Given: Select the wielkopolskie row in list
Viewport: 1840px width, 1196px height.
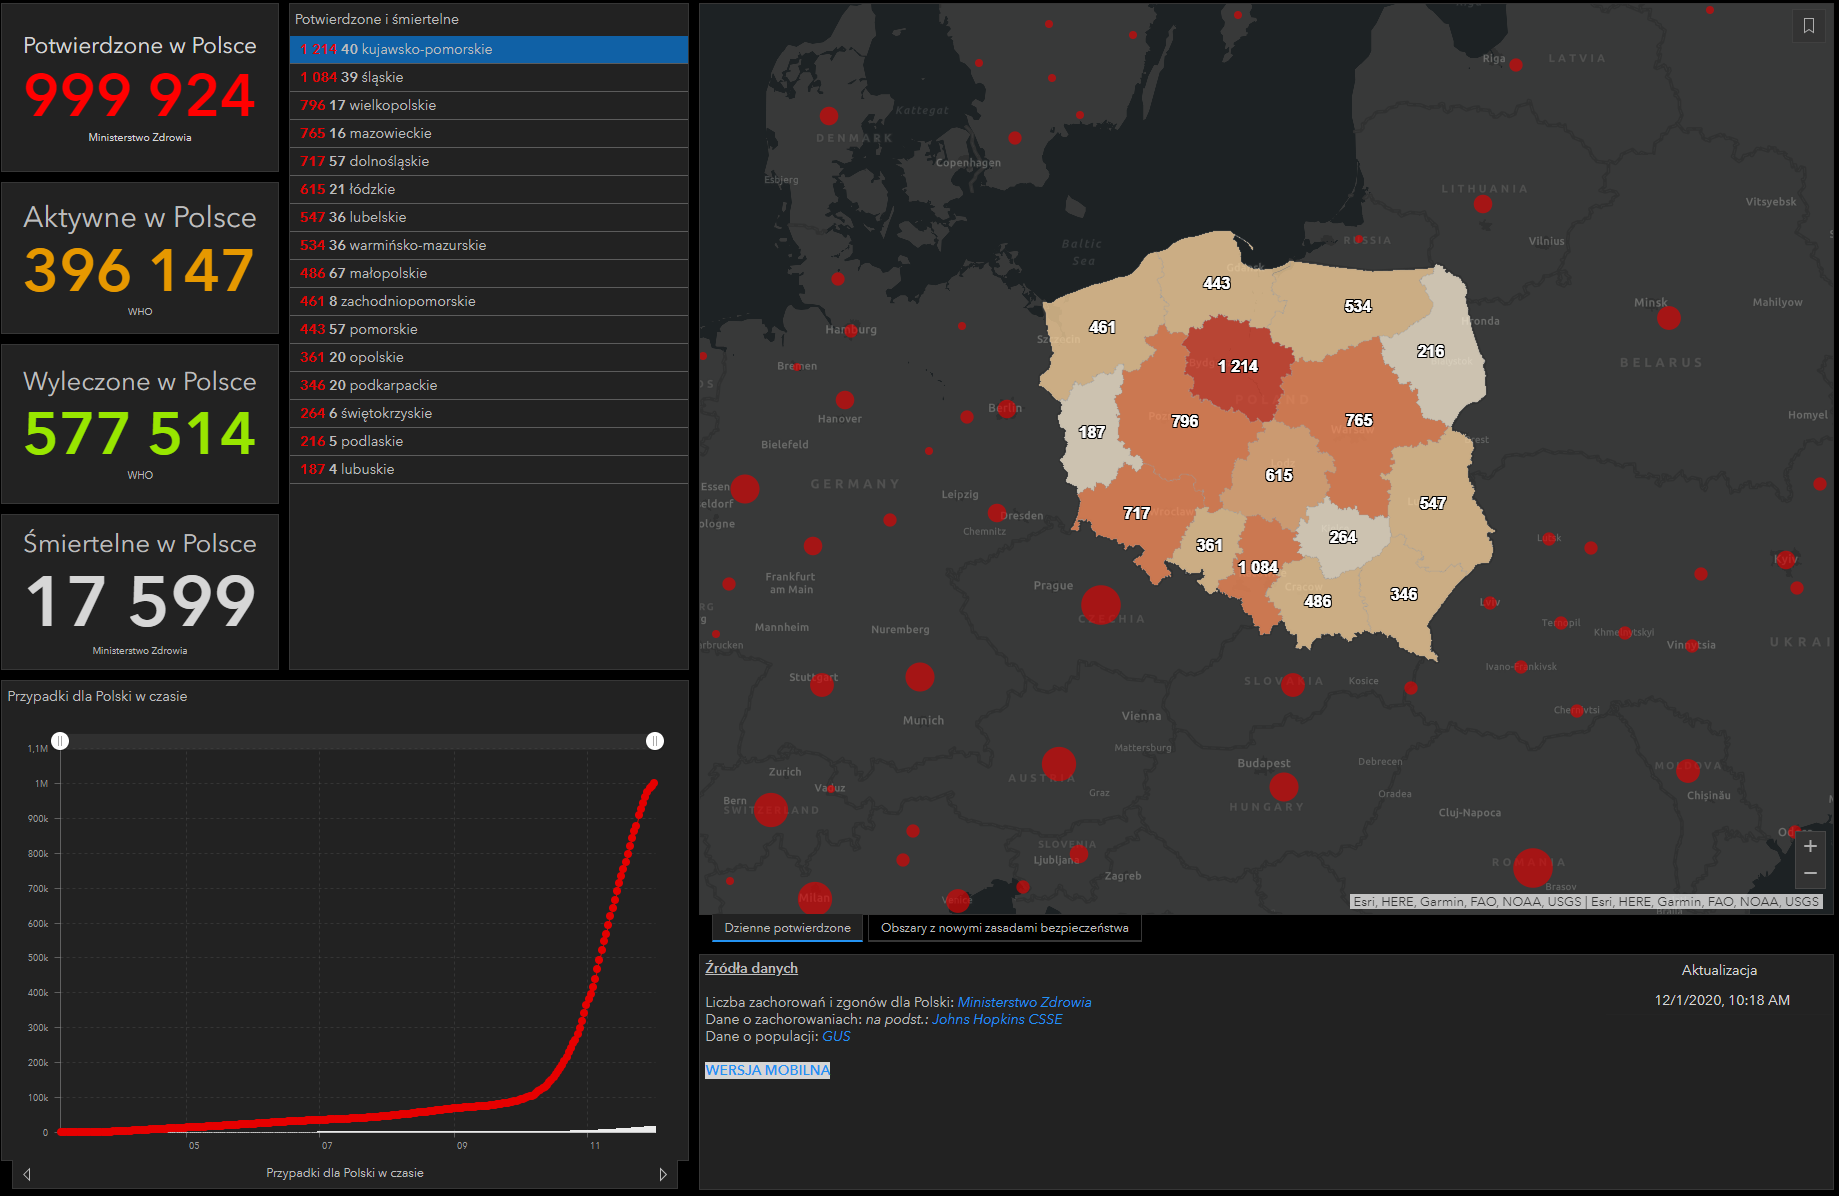Looking at the screenshot, I should (489, 105).
